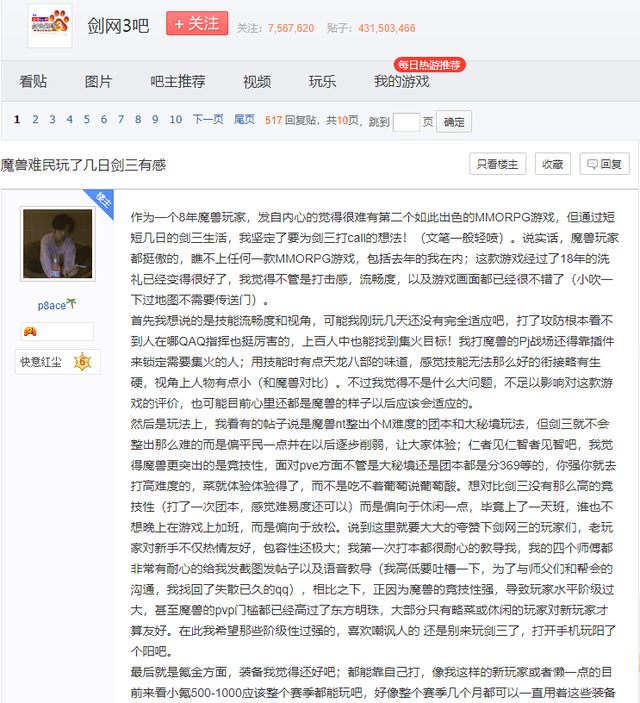Open the 吧主推荐 tab
Viewport: 640px width, 703px height.
(x=178, y=82)
